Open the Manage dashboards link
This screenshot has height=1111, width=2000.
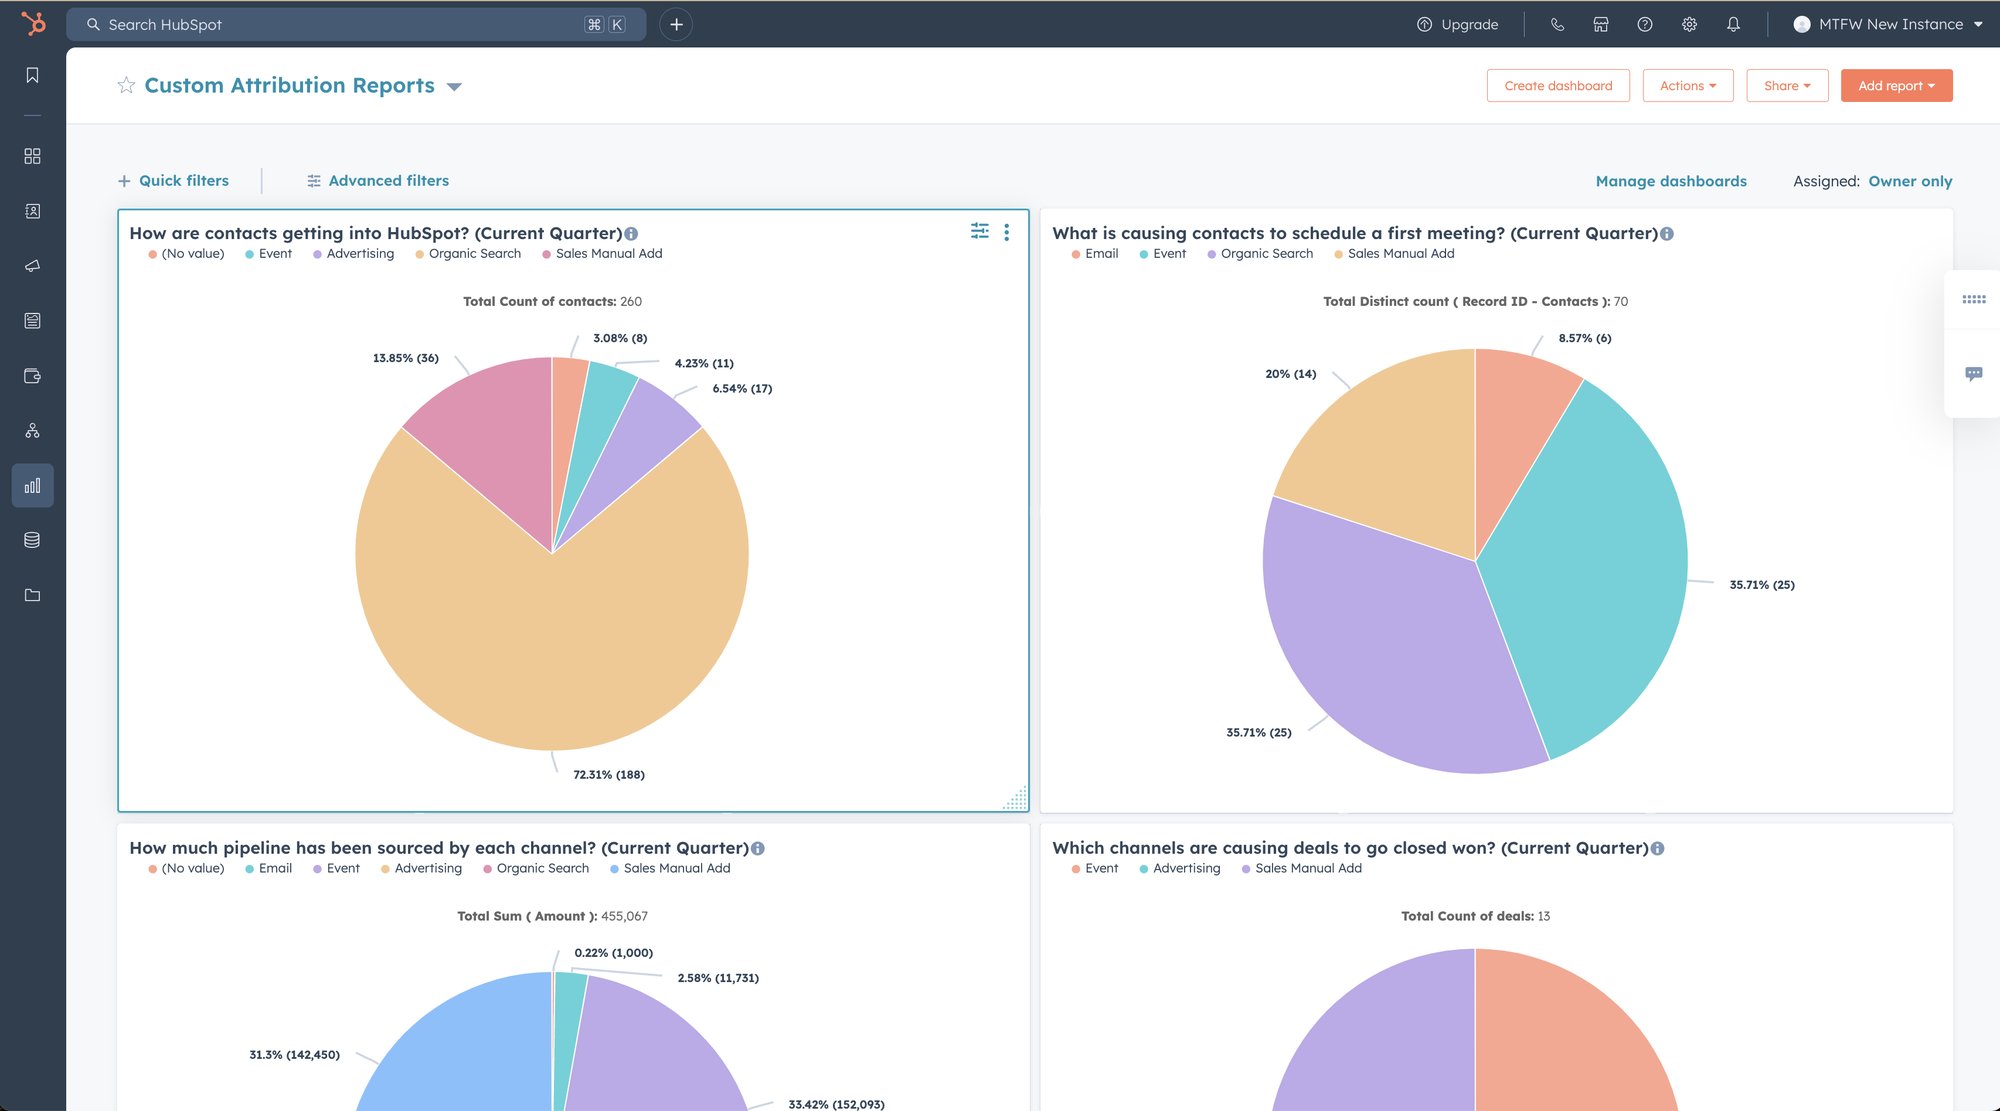(x=1670, y=181)
